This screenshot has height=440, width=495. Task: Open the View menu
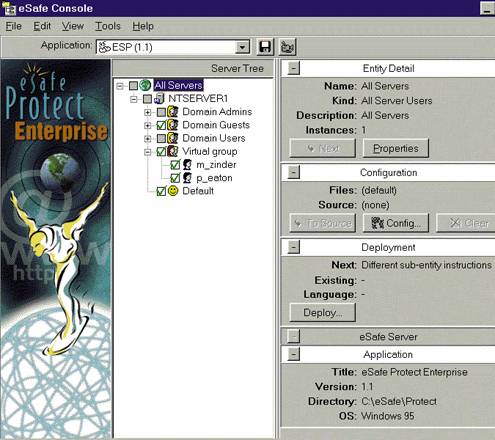(x=73, y=26)
